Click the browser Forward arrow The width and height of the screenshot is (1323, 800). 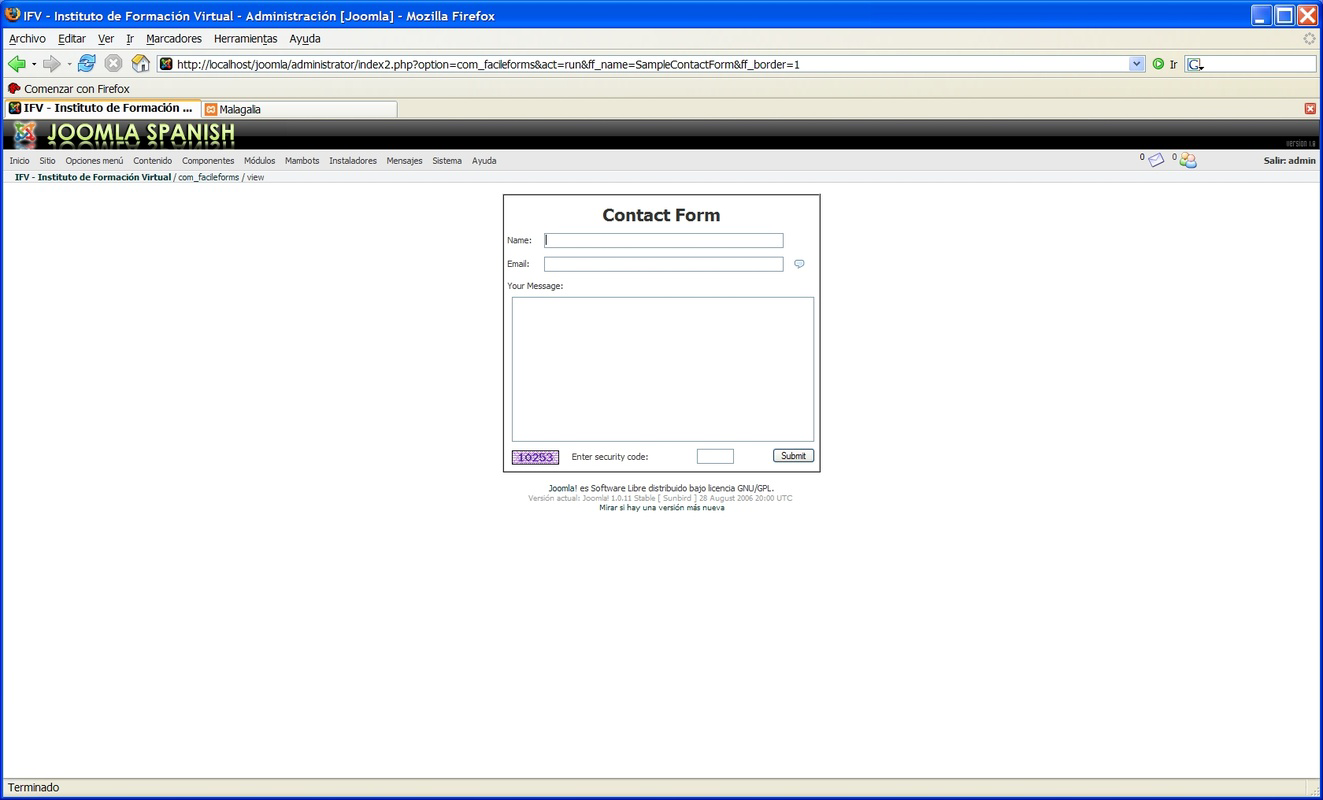tap(51, 64)
